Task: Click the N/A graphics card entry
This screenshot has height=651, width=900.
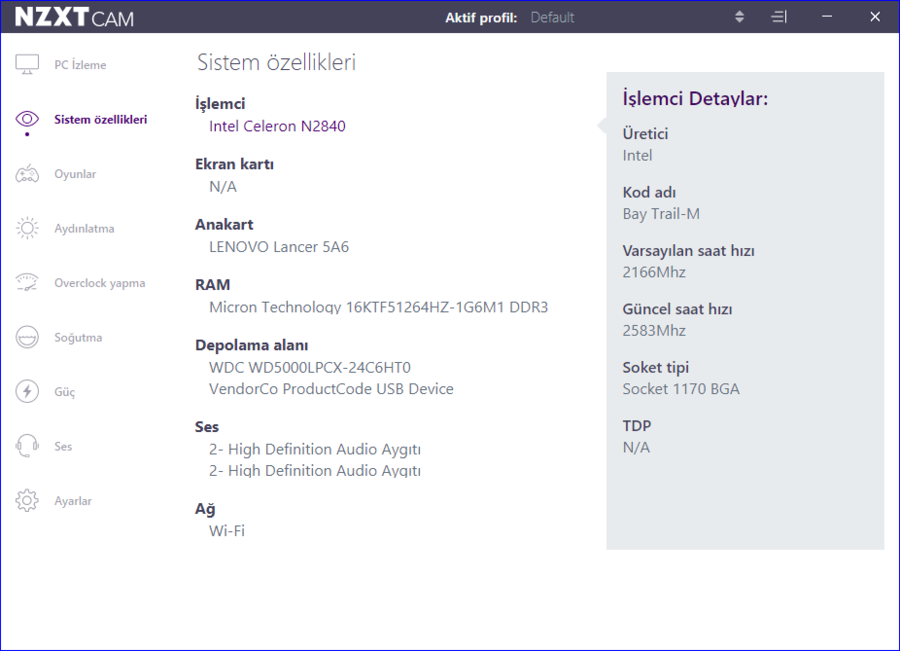Action: pyautogui.click(x=223, y=187)
